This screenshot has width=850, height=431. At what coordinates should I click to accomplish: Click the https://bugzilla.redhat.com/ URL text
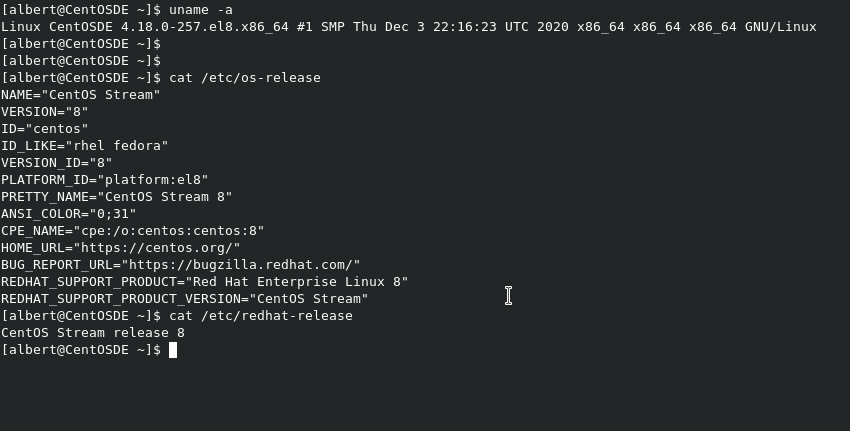click(x=240, y=264)
